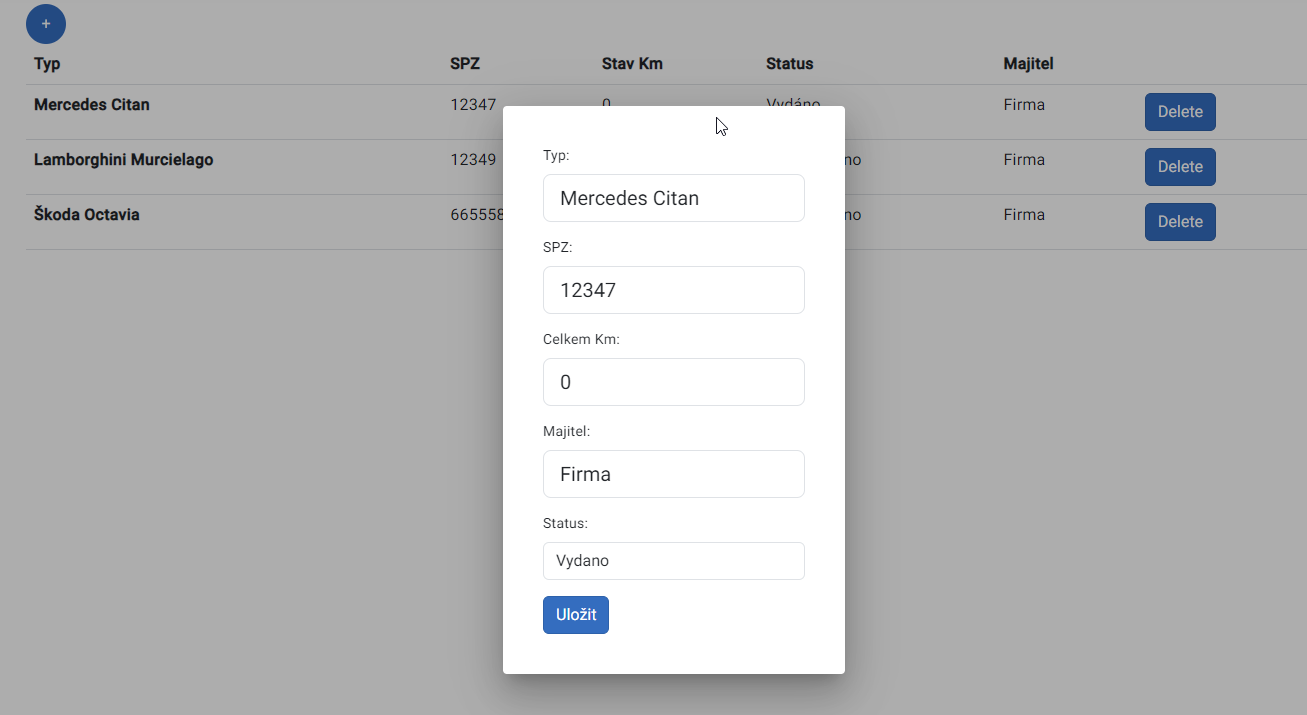Click the Typ column header
1307x715 pixels.
[47, 64]
